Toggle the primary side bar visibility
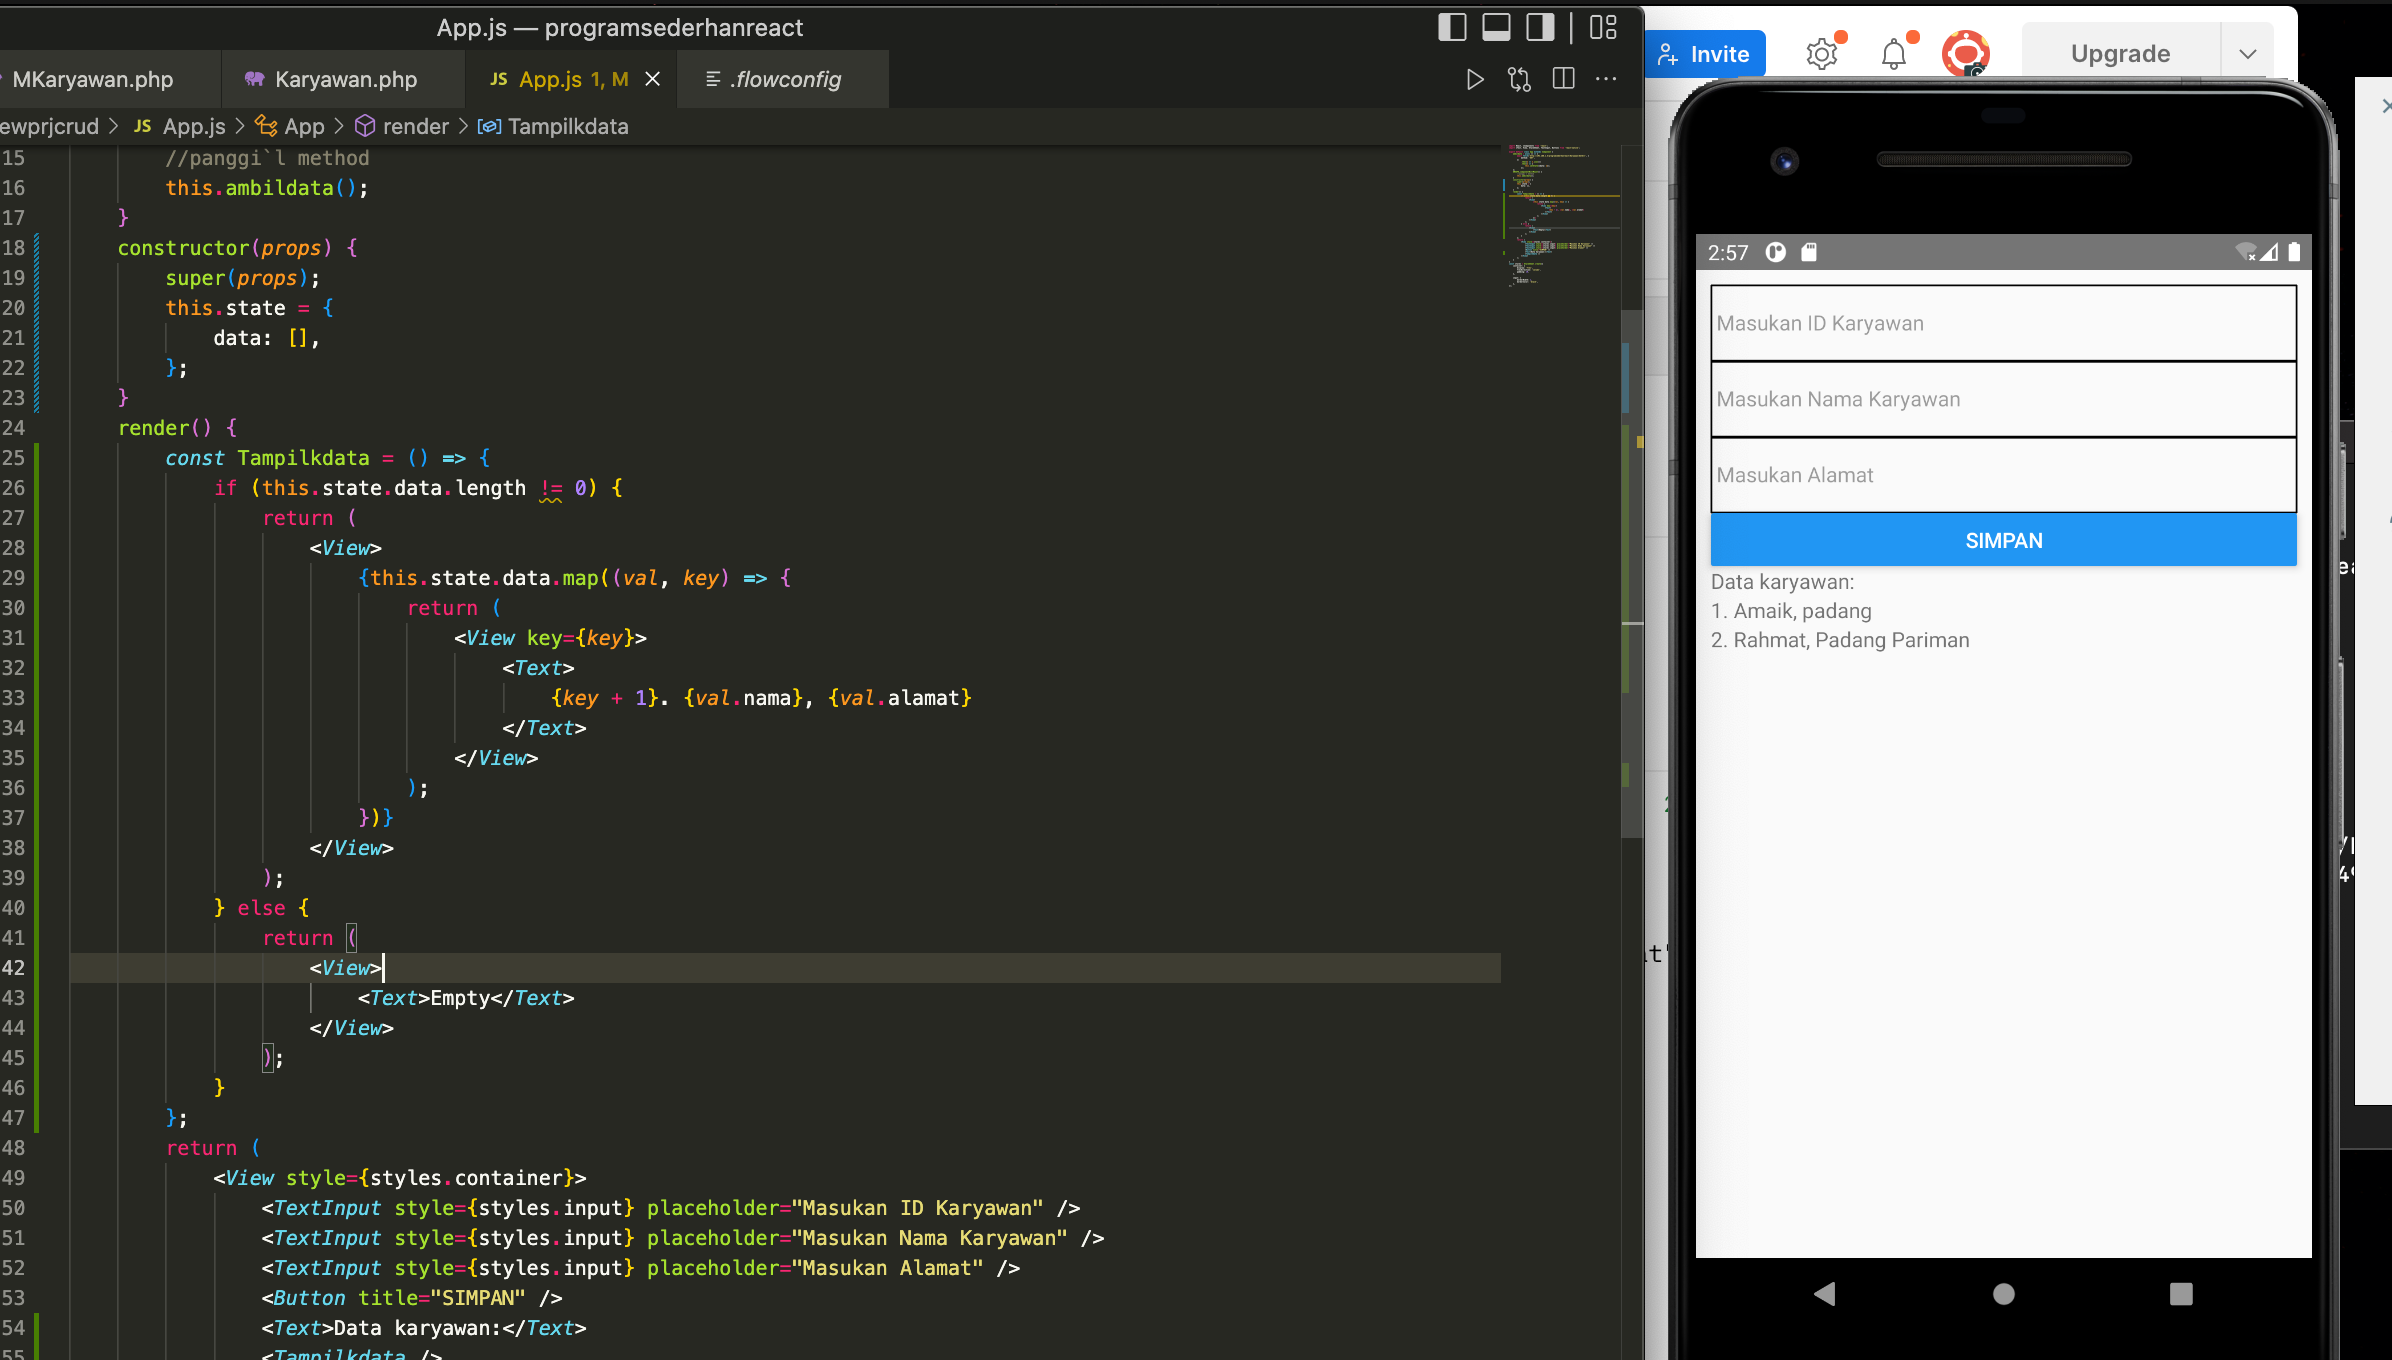This screenshot has height=1360, width=2392. 1452,28
